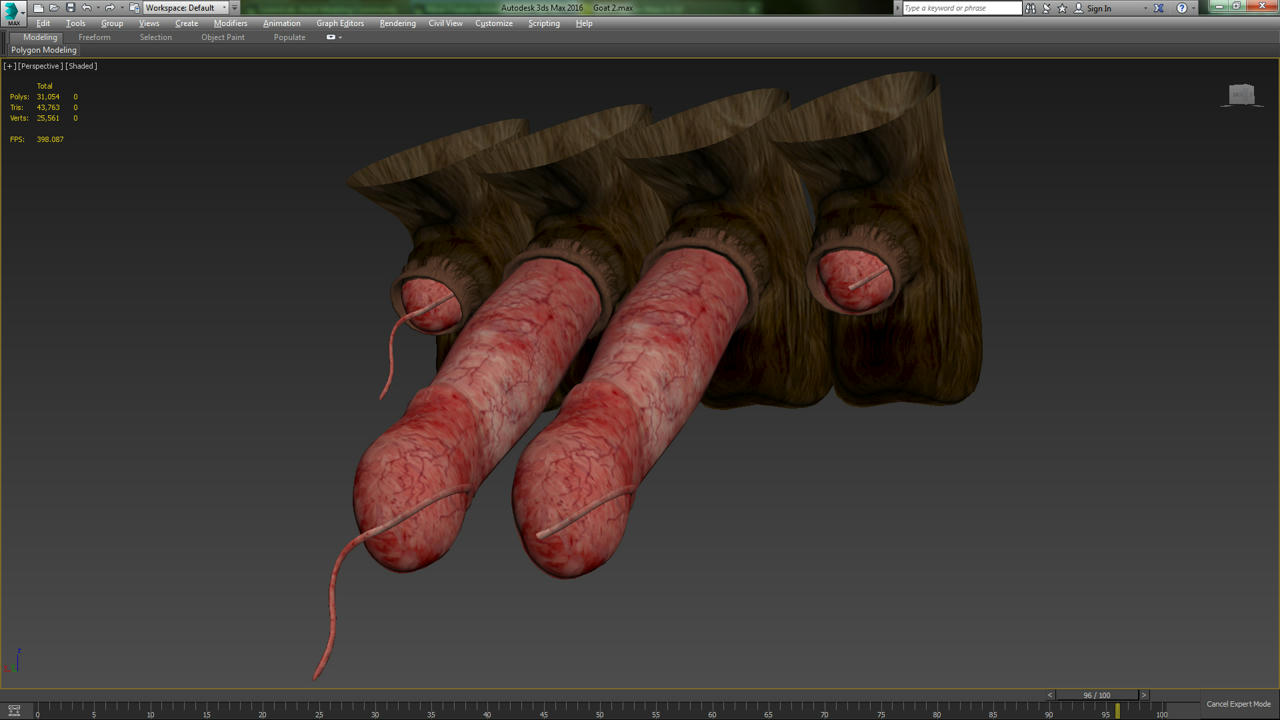This screenshot has height=720, width=1280.
Task: Click the Project Folder icon beside Redo
Action: [134, 8]
